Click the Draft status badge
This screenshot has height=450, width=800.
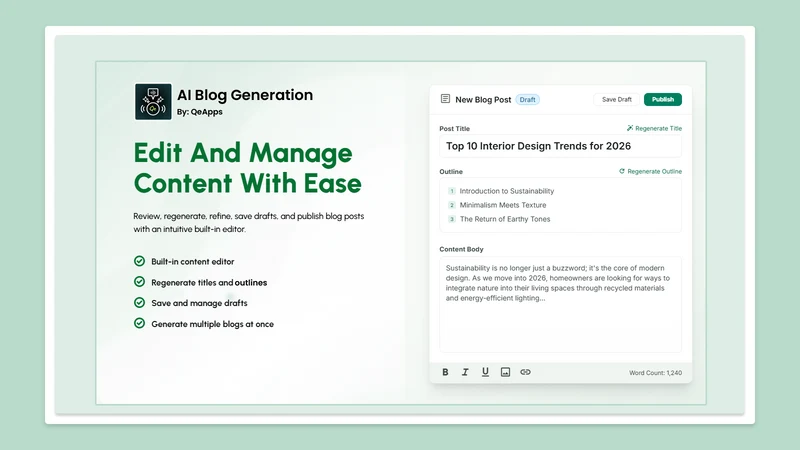528,99
